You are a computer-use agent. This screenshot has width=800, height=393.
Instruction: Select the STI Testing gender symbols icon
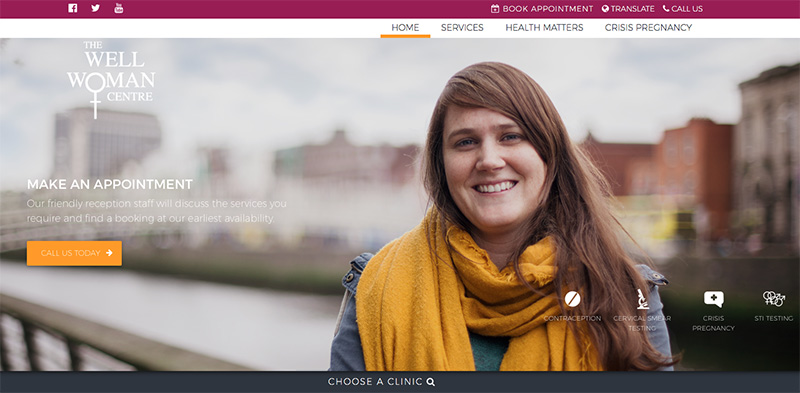[x=773, y=299]
